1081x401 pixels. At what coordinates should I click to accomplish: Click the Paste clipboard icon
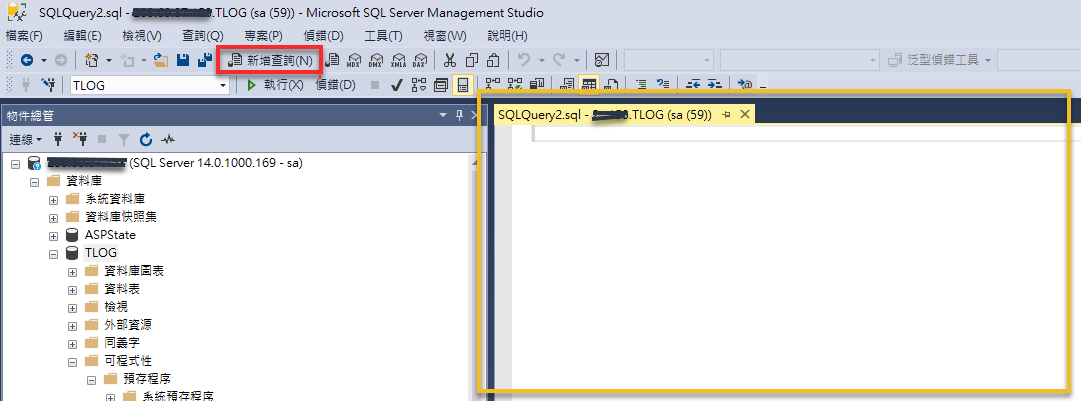[493, 61]
